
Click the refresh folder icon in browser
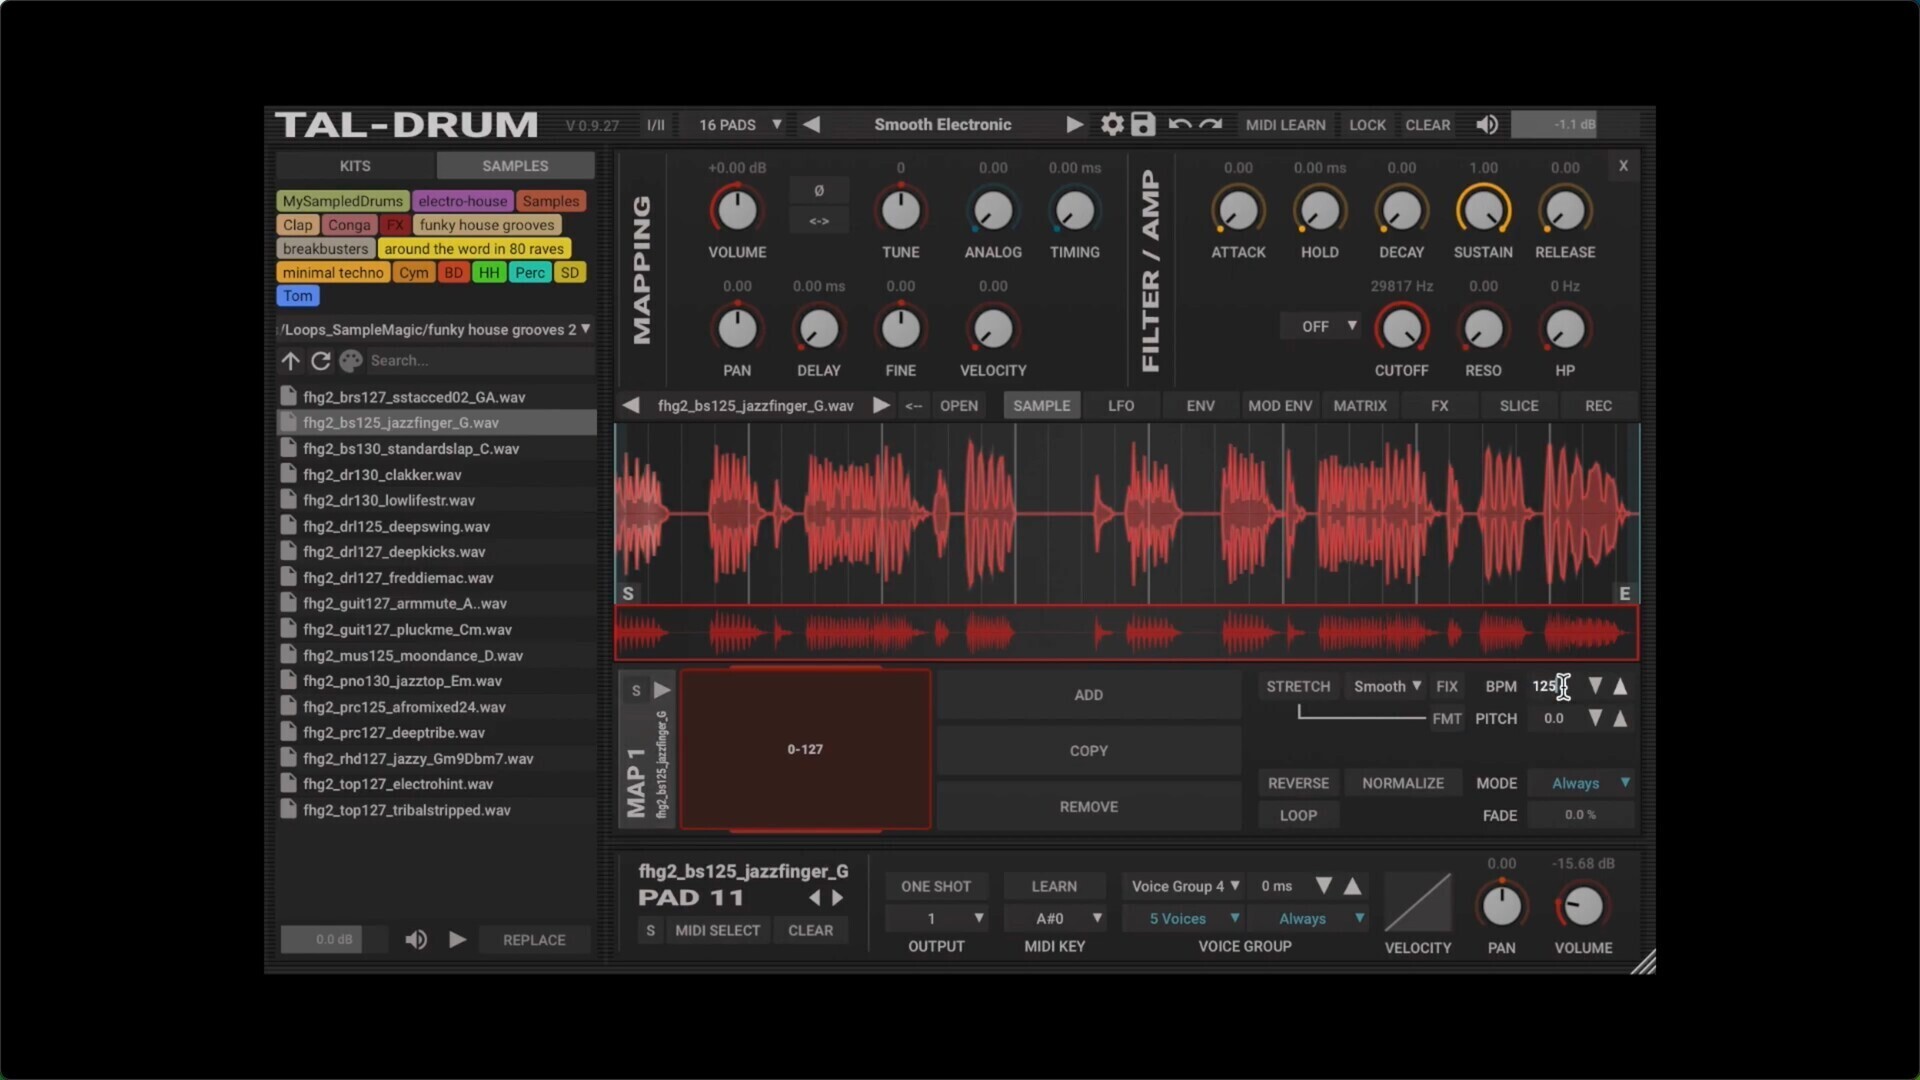tap(320, 361)
